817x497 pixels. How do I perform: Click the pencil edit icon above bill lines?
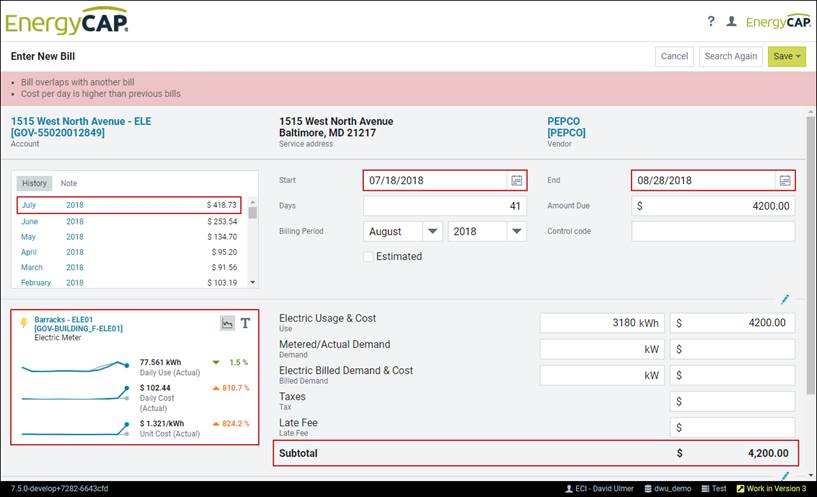point(785,299)
